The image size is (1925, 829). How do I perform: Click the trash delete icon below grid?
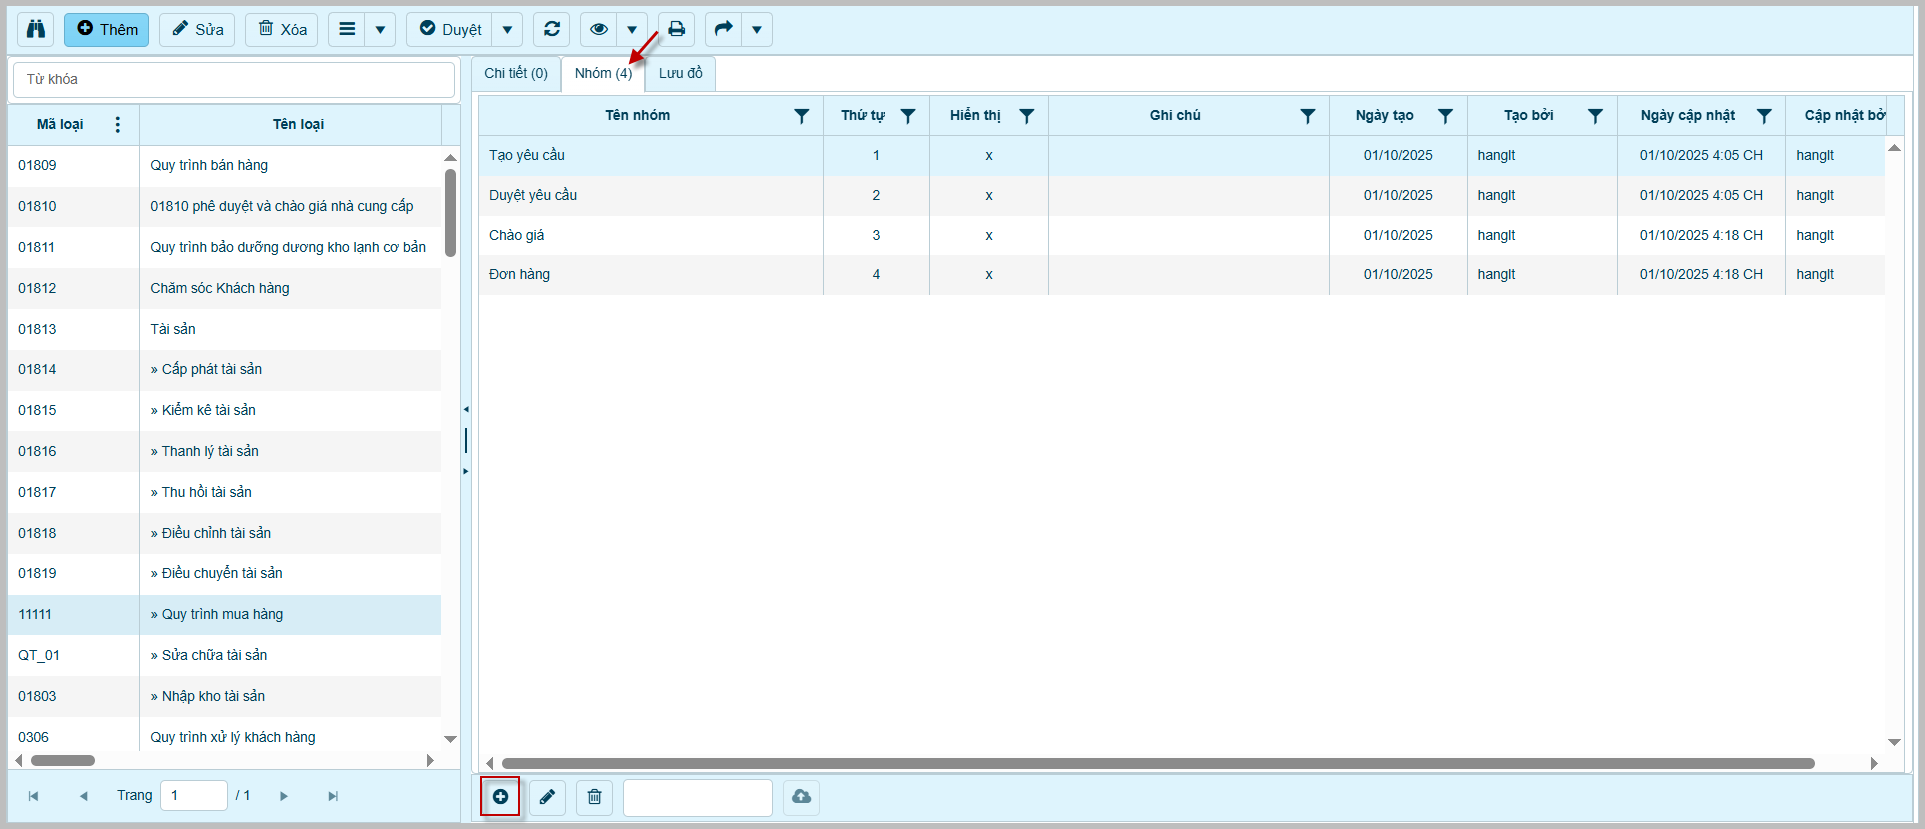(595, 797)
